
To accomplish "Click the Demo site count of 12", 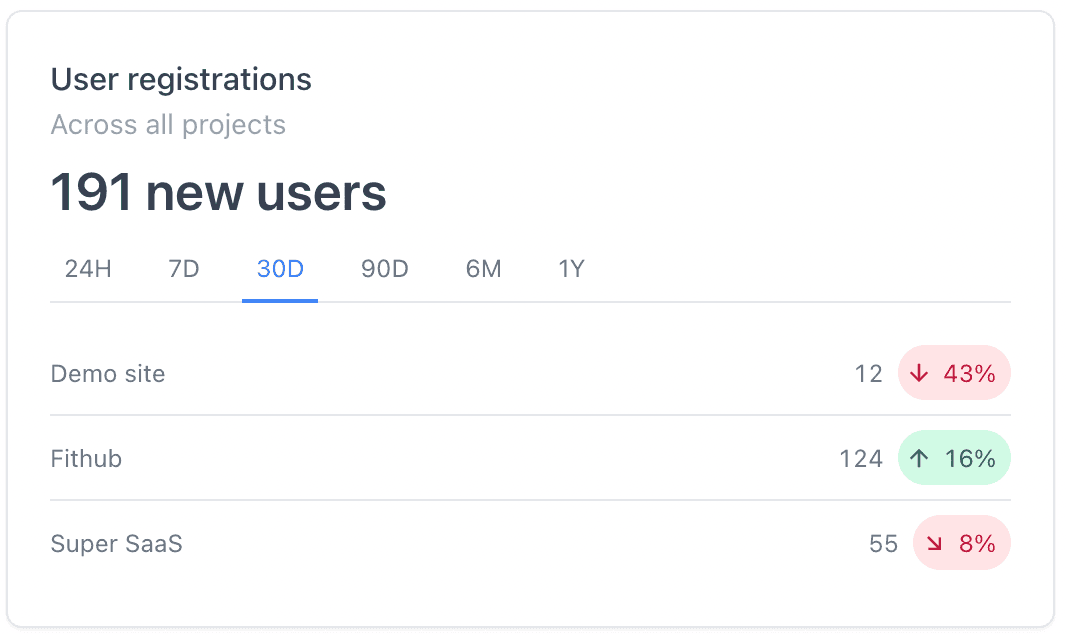I will pyautogui.click(x=868, y=374).
